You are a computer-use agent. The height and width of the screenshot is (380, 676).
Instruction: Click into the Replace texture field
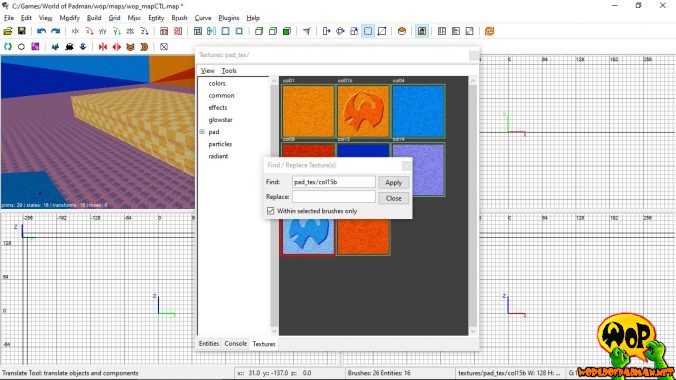334,197
